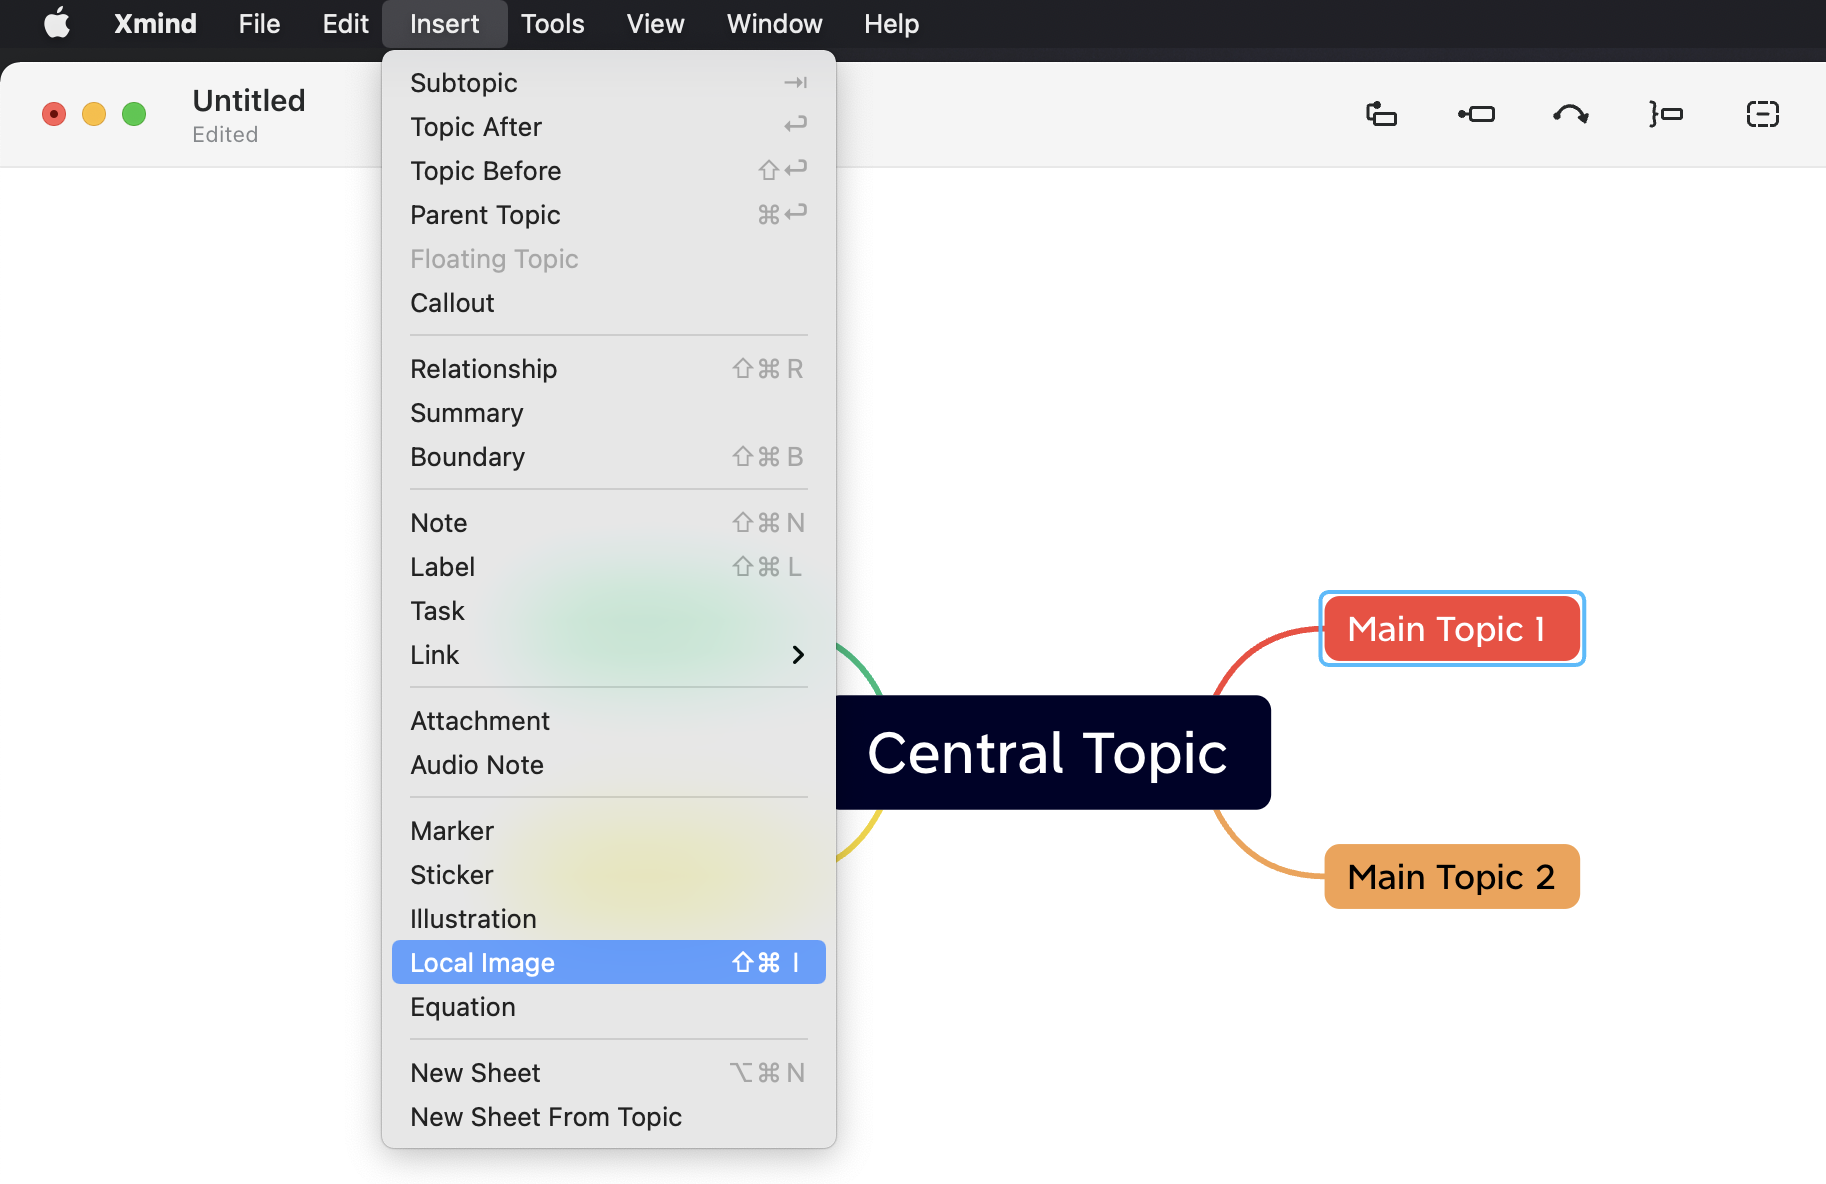Expand the Link submenu

point(608,655)
